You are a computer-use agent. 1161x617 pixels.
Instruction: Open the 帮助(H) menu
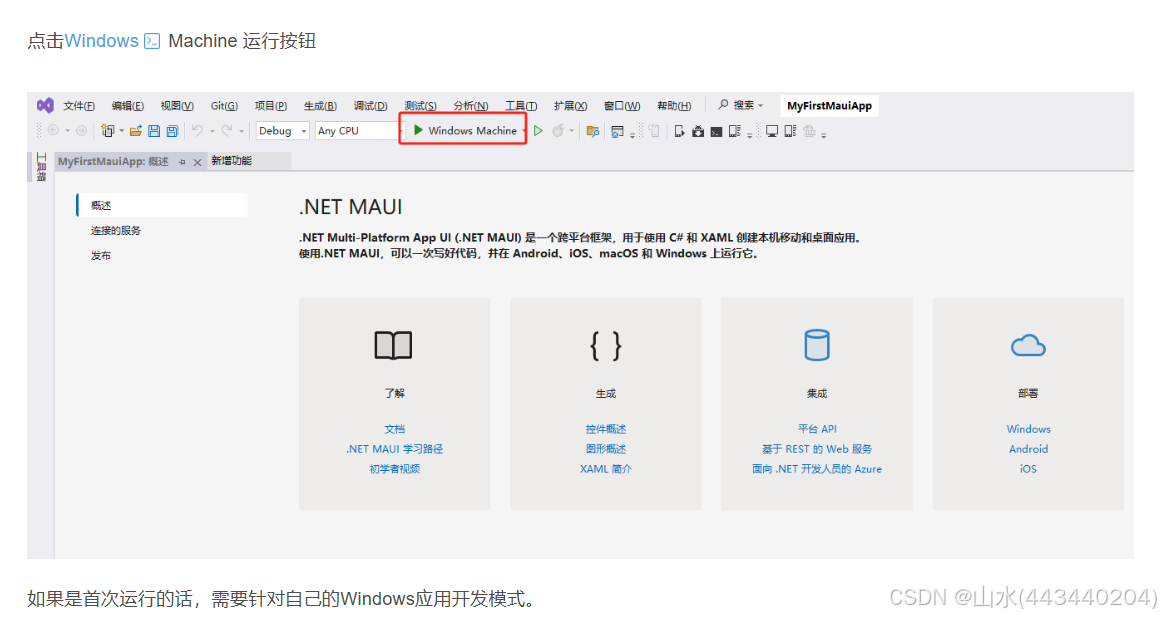[674, 106]
